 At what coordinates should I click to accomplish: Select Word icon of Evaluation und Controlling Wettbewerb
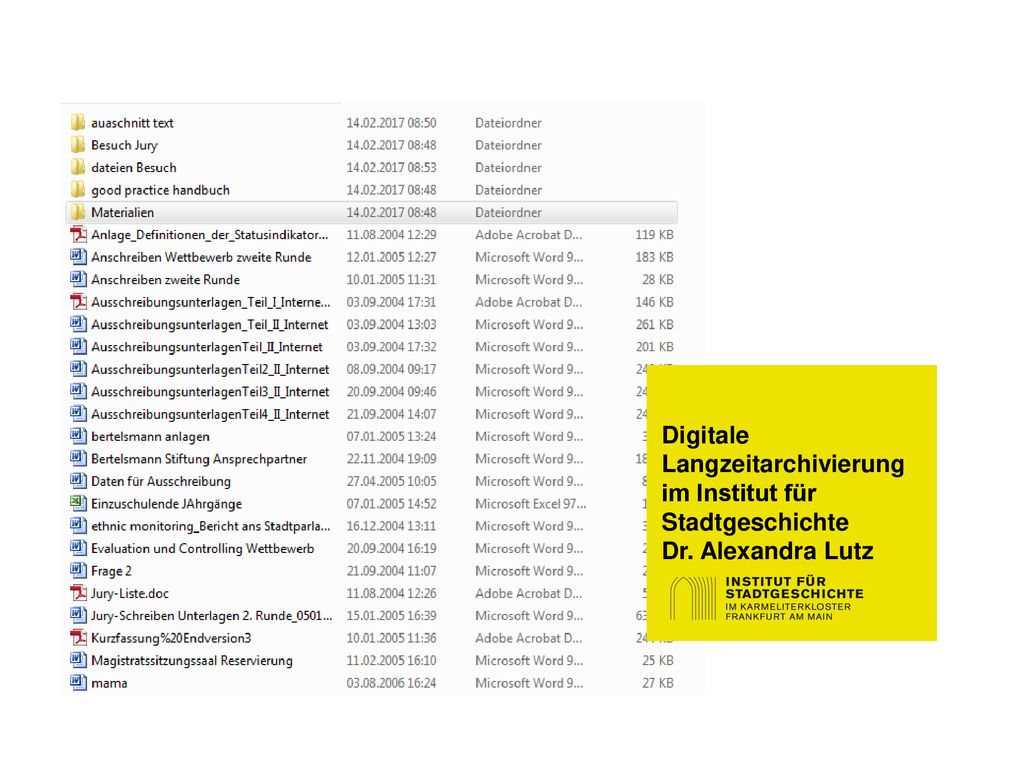click(78, 549)
